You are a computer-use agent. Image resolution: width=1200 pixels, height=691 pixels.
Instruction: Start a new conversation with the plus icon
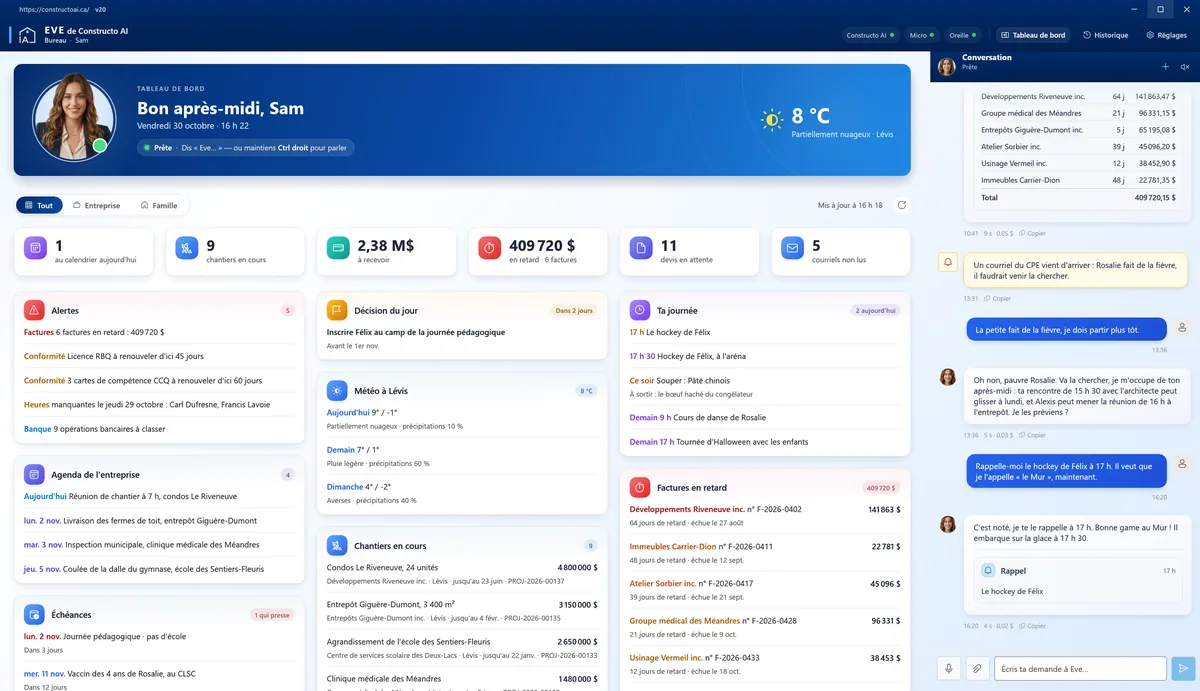tap(1165, 67)
